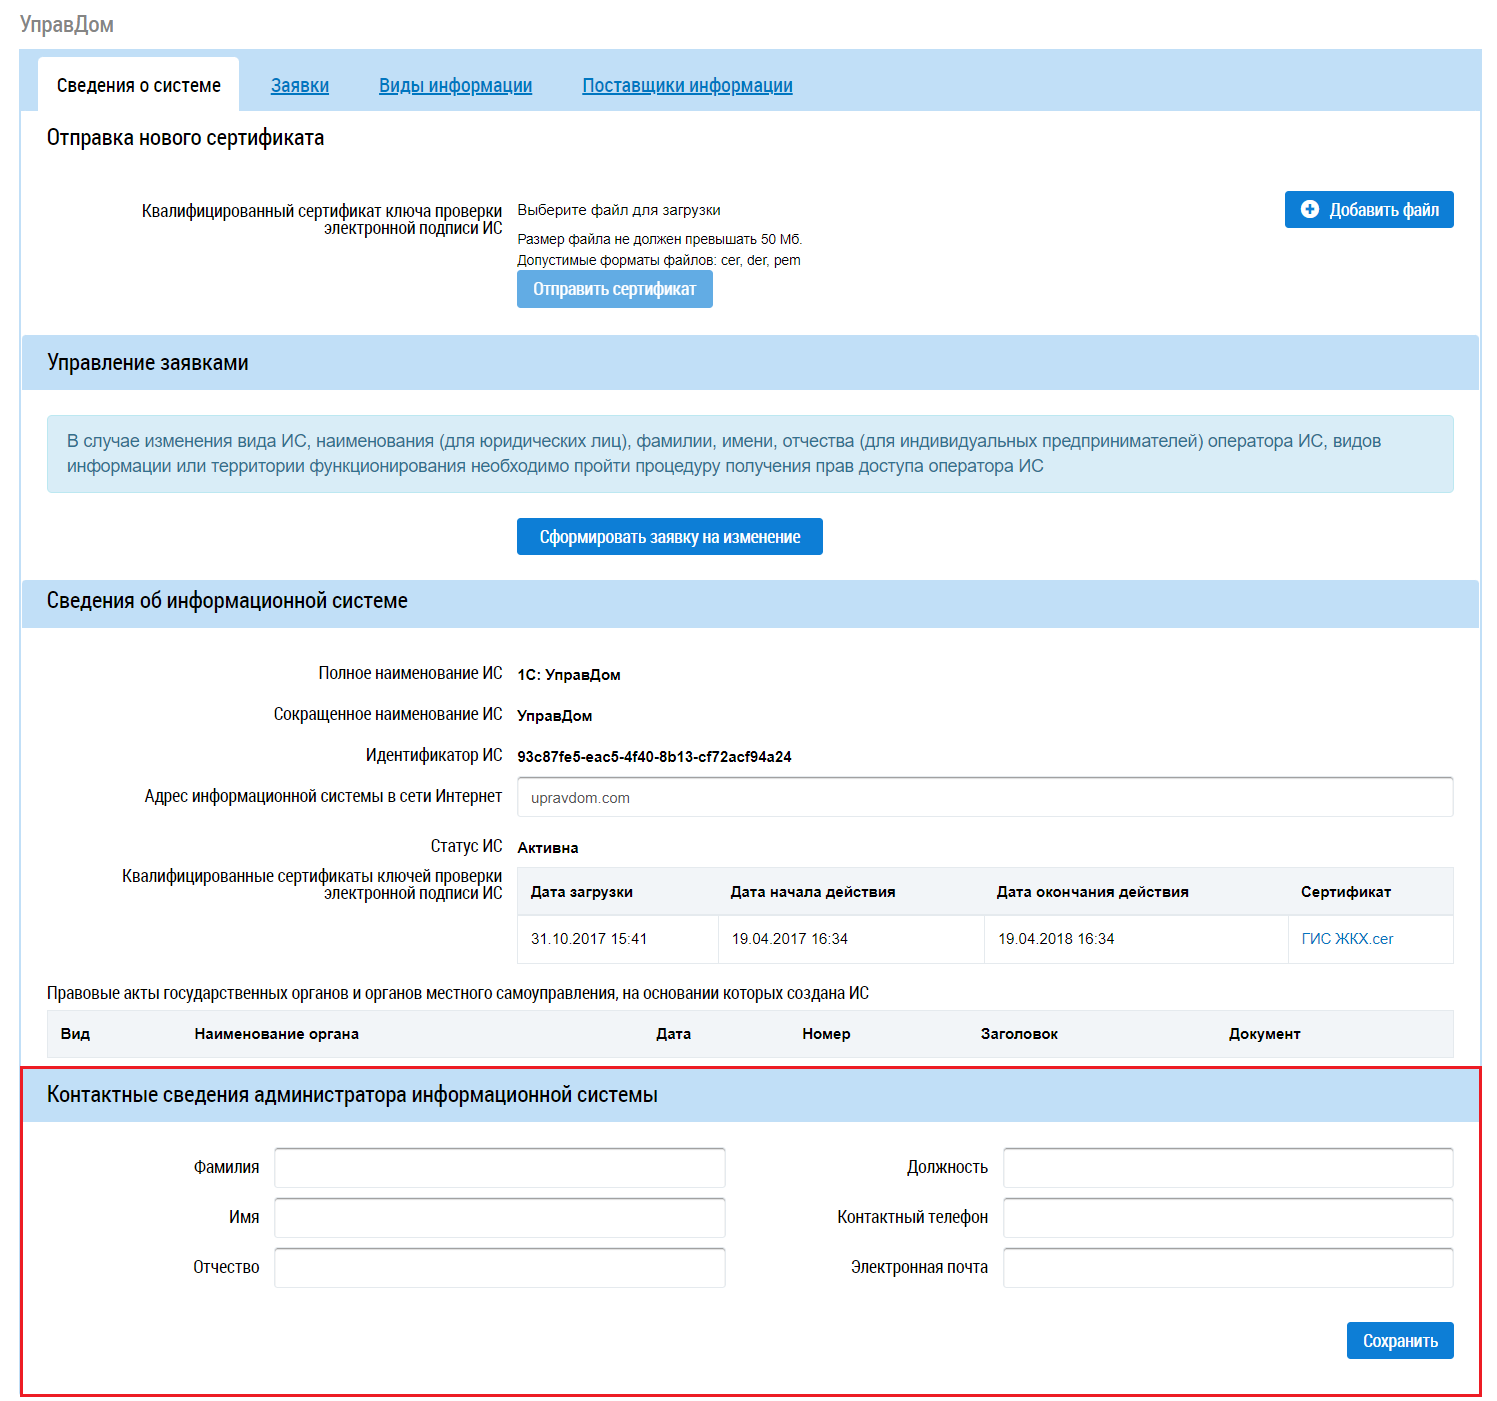Click the Наименование органа column header
1497x1401 pixels.
[x=276, y=1034]
